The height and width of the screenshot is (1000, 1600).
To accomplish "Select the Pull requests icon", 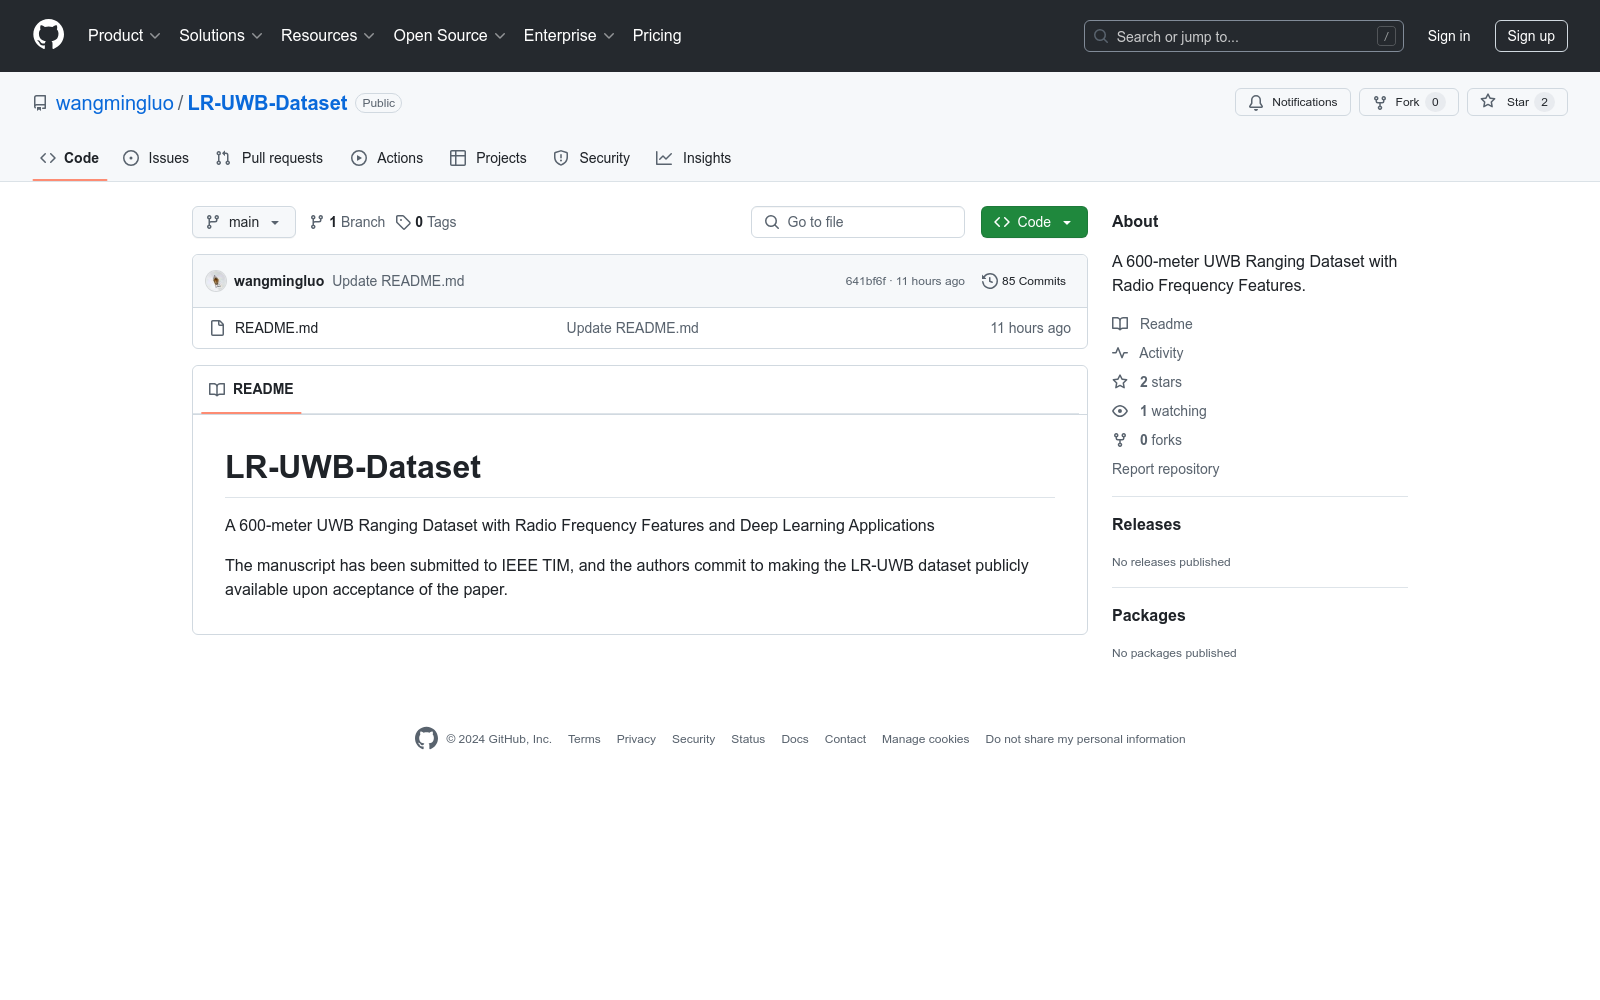I will (x=222, y=158).
